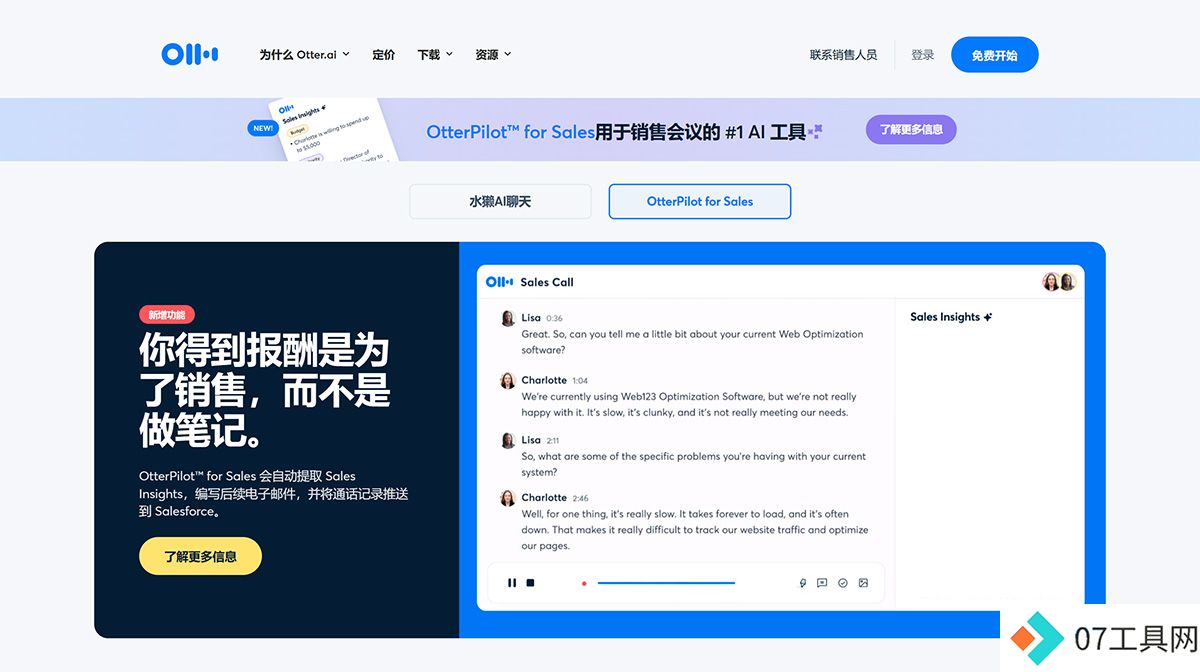This screenshot has height=672, width=1200.
Task: Click the Otter logo beside Sales Call
Action: [499, 282]
